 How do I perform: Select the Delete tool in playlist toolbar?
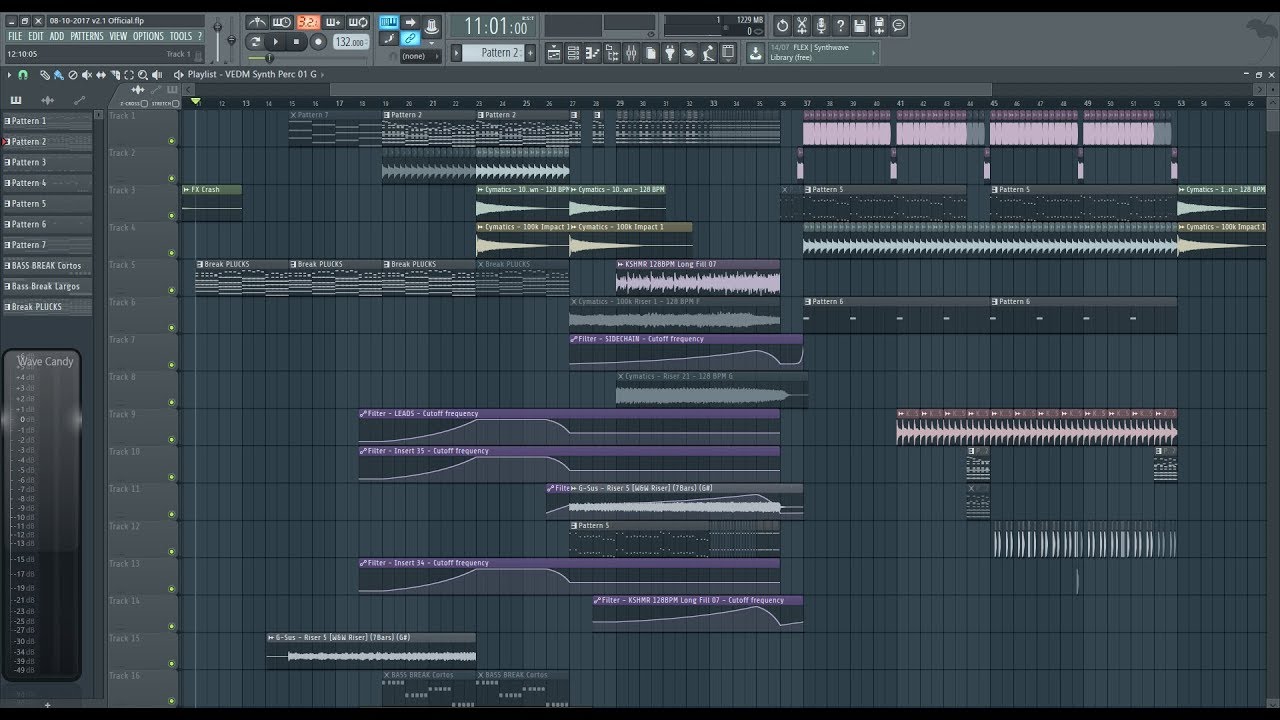tap(72, 75)
